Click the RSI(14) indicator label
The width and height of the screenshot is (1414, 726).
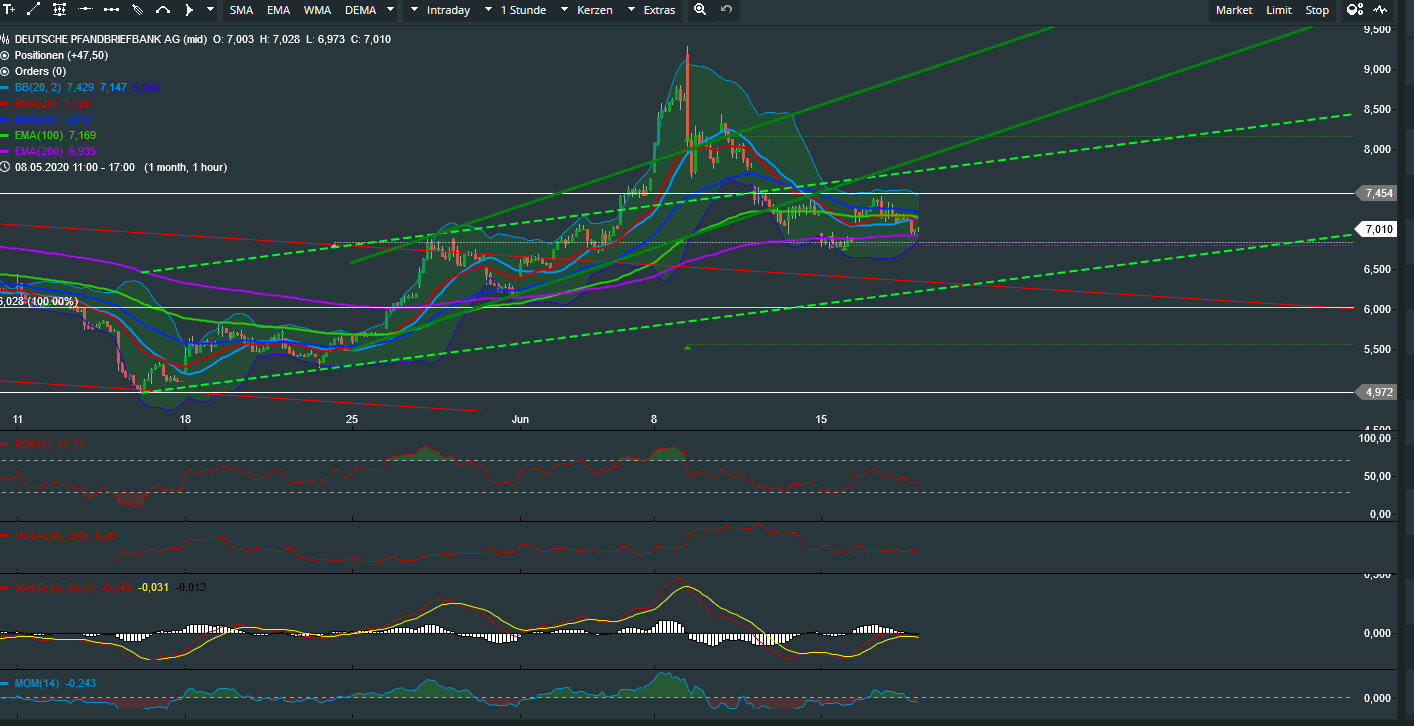pos(34,444)
